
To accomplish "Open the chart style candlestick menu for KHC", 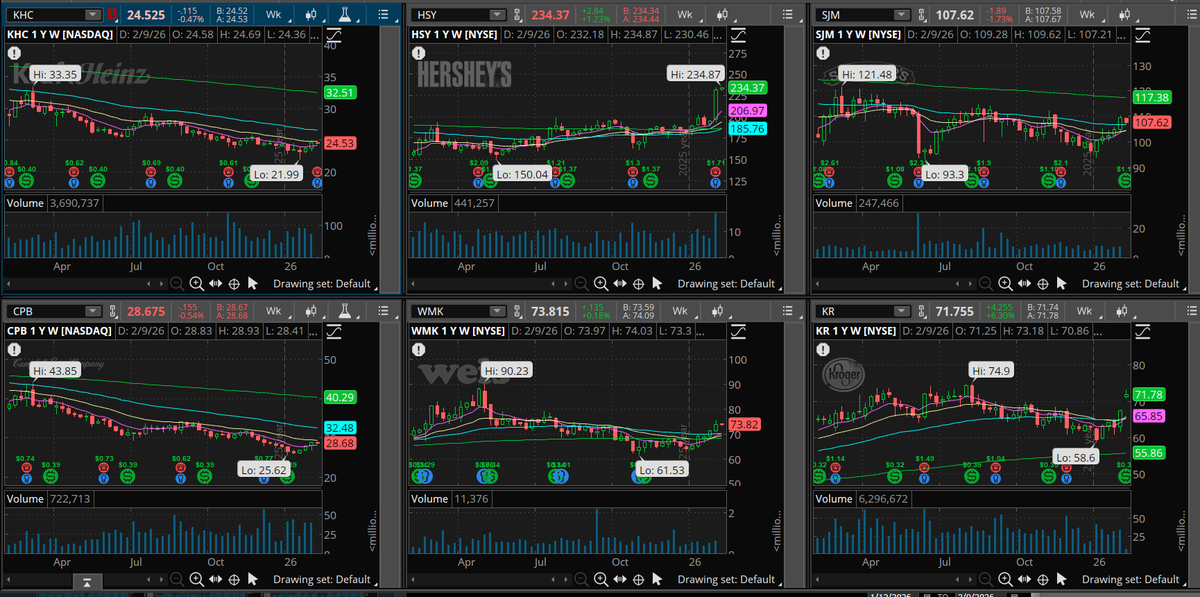I will coord(311,15).
